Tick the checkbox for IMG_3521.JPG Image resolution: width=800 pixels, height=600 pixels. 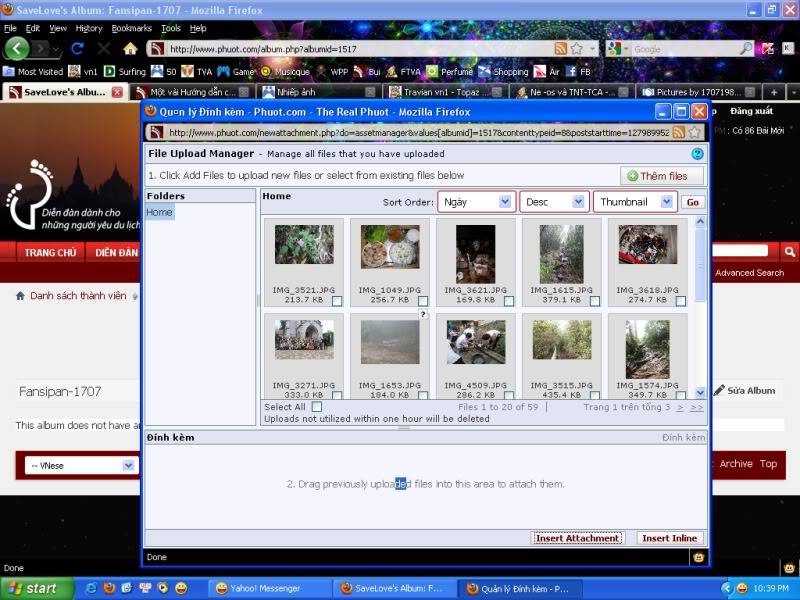point(337,301)
